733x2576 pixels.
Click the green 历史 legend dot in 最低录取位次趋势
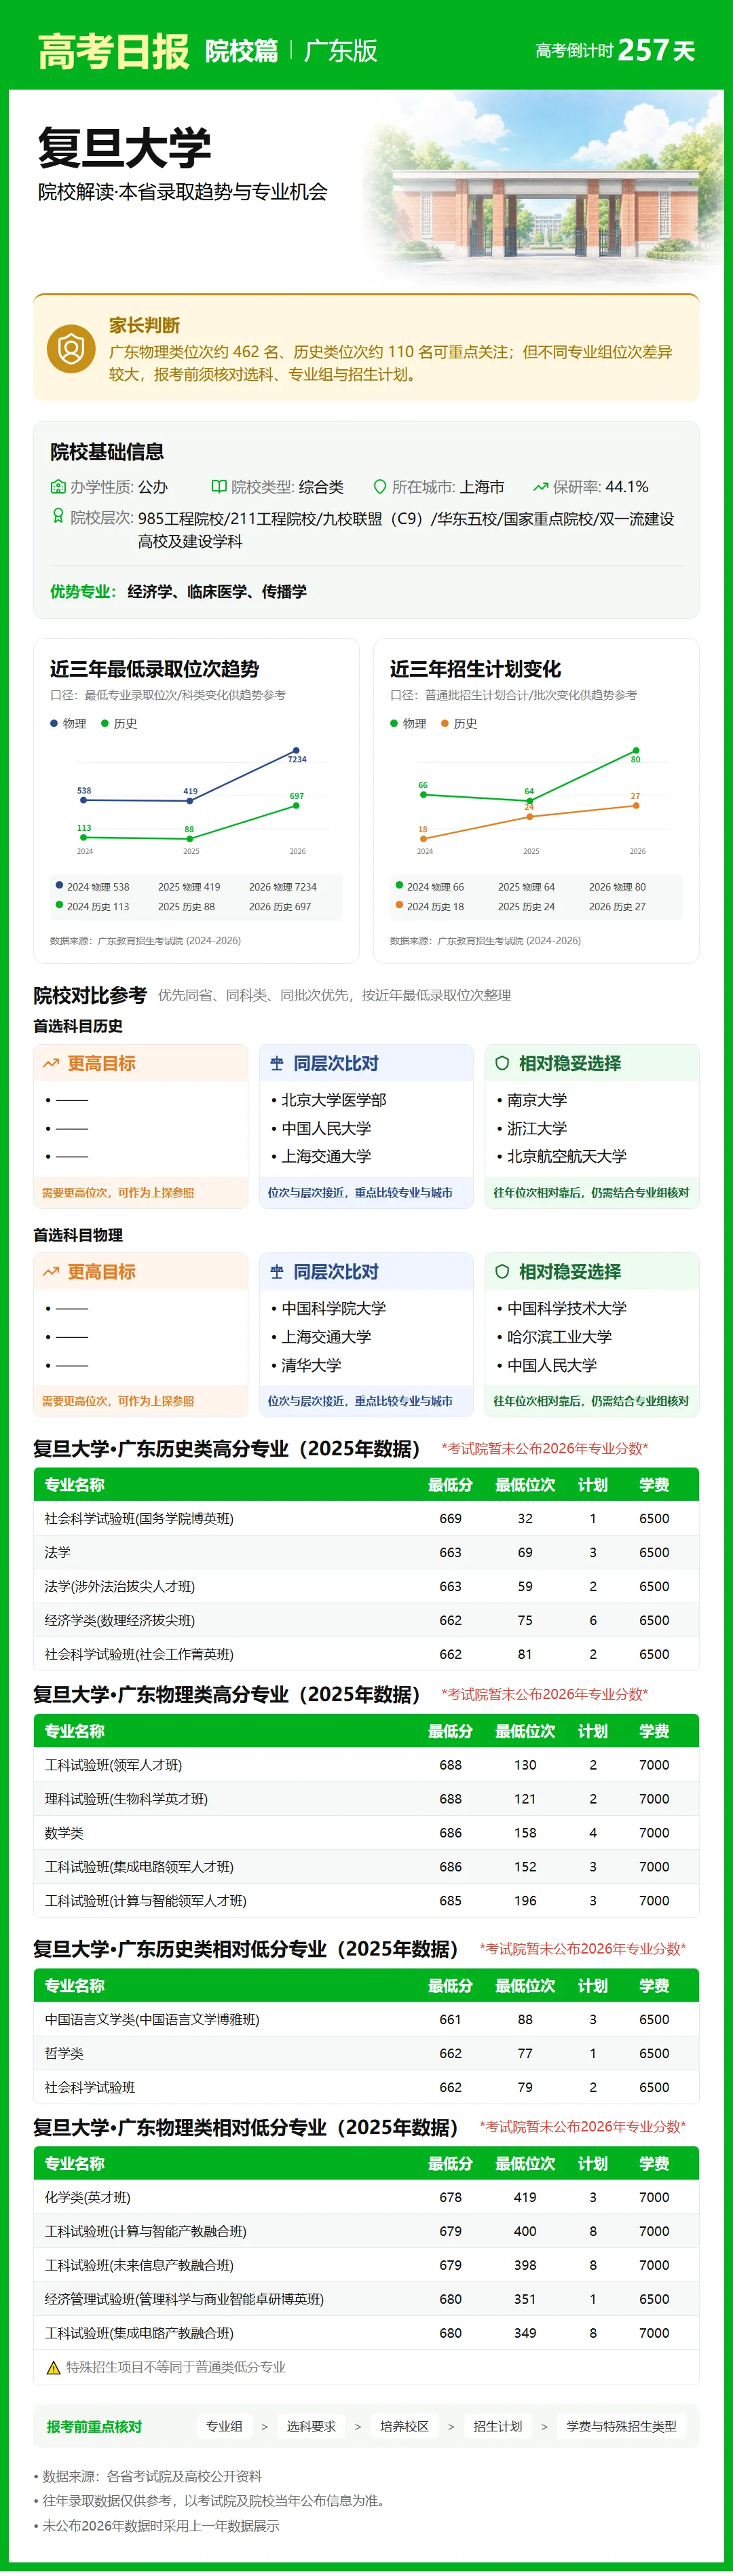tap(105, 723)
